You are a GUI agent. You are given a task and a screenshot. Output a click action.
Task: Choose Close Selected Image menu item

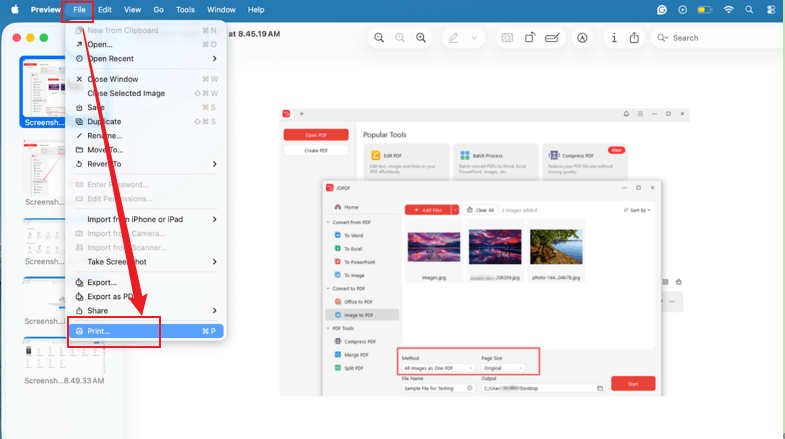coord(146,93)
